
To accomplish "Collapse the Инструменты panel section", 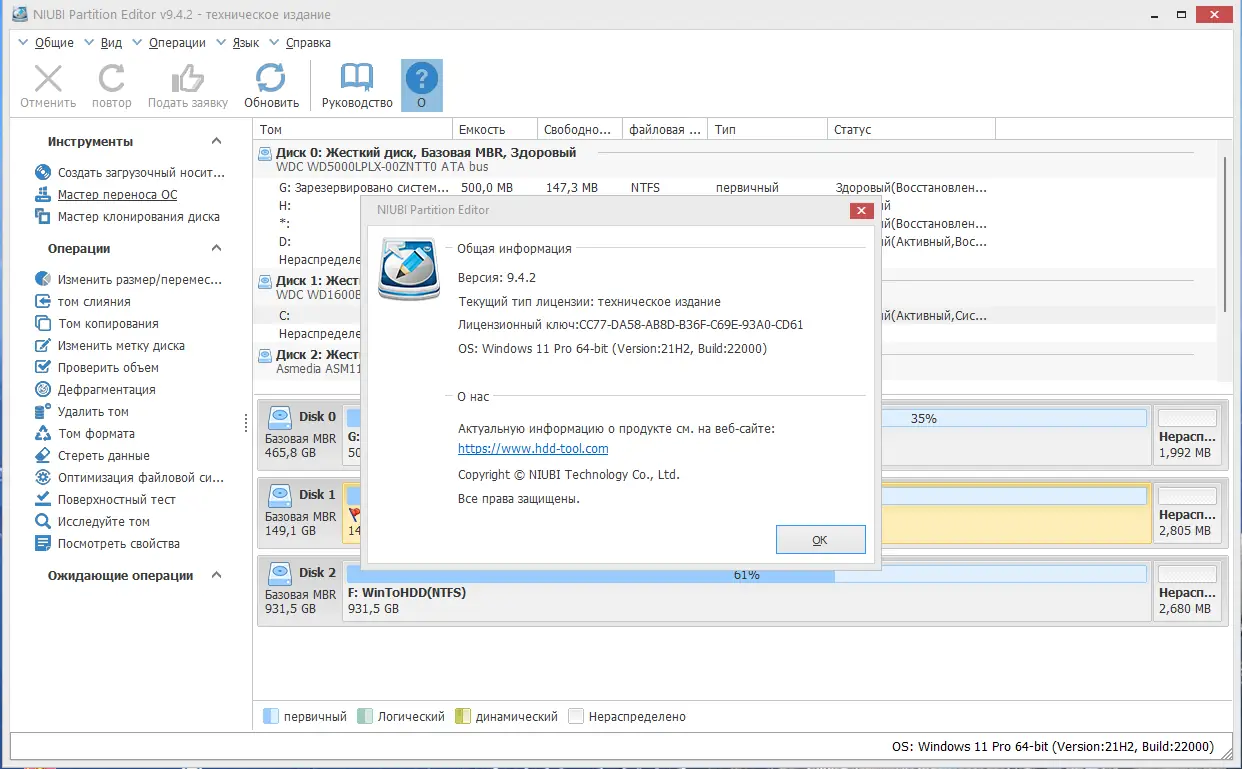I will coord(214,141).
